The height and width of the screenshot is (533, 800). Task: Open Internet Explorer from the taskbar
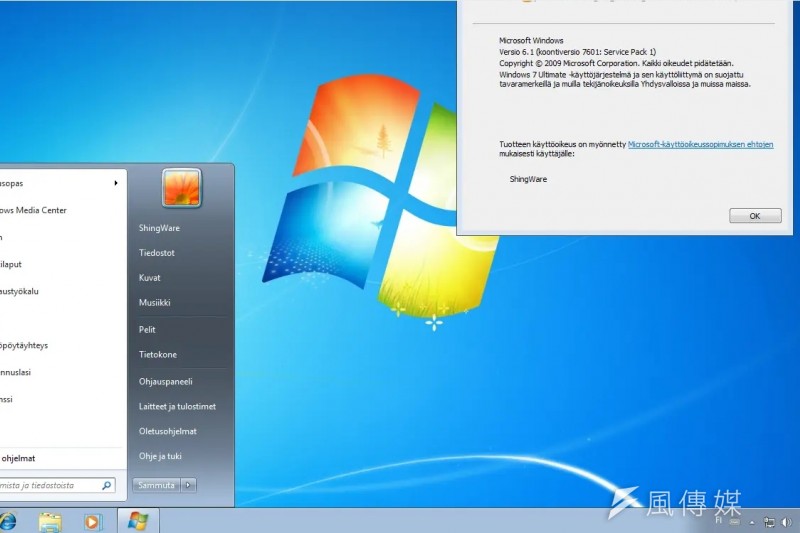(x=7, y=522)
